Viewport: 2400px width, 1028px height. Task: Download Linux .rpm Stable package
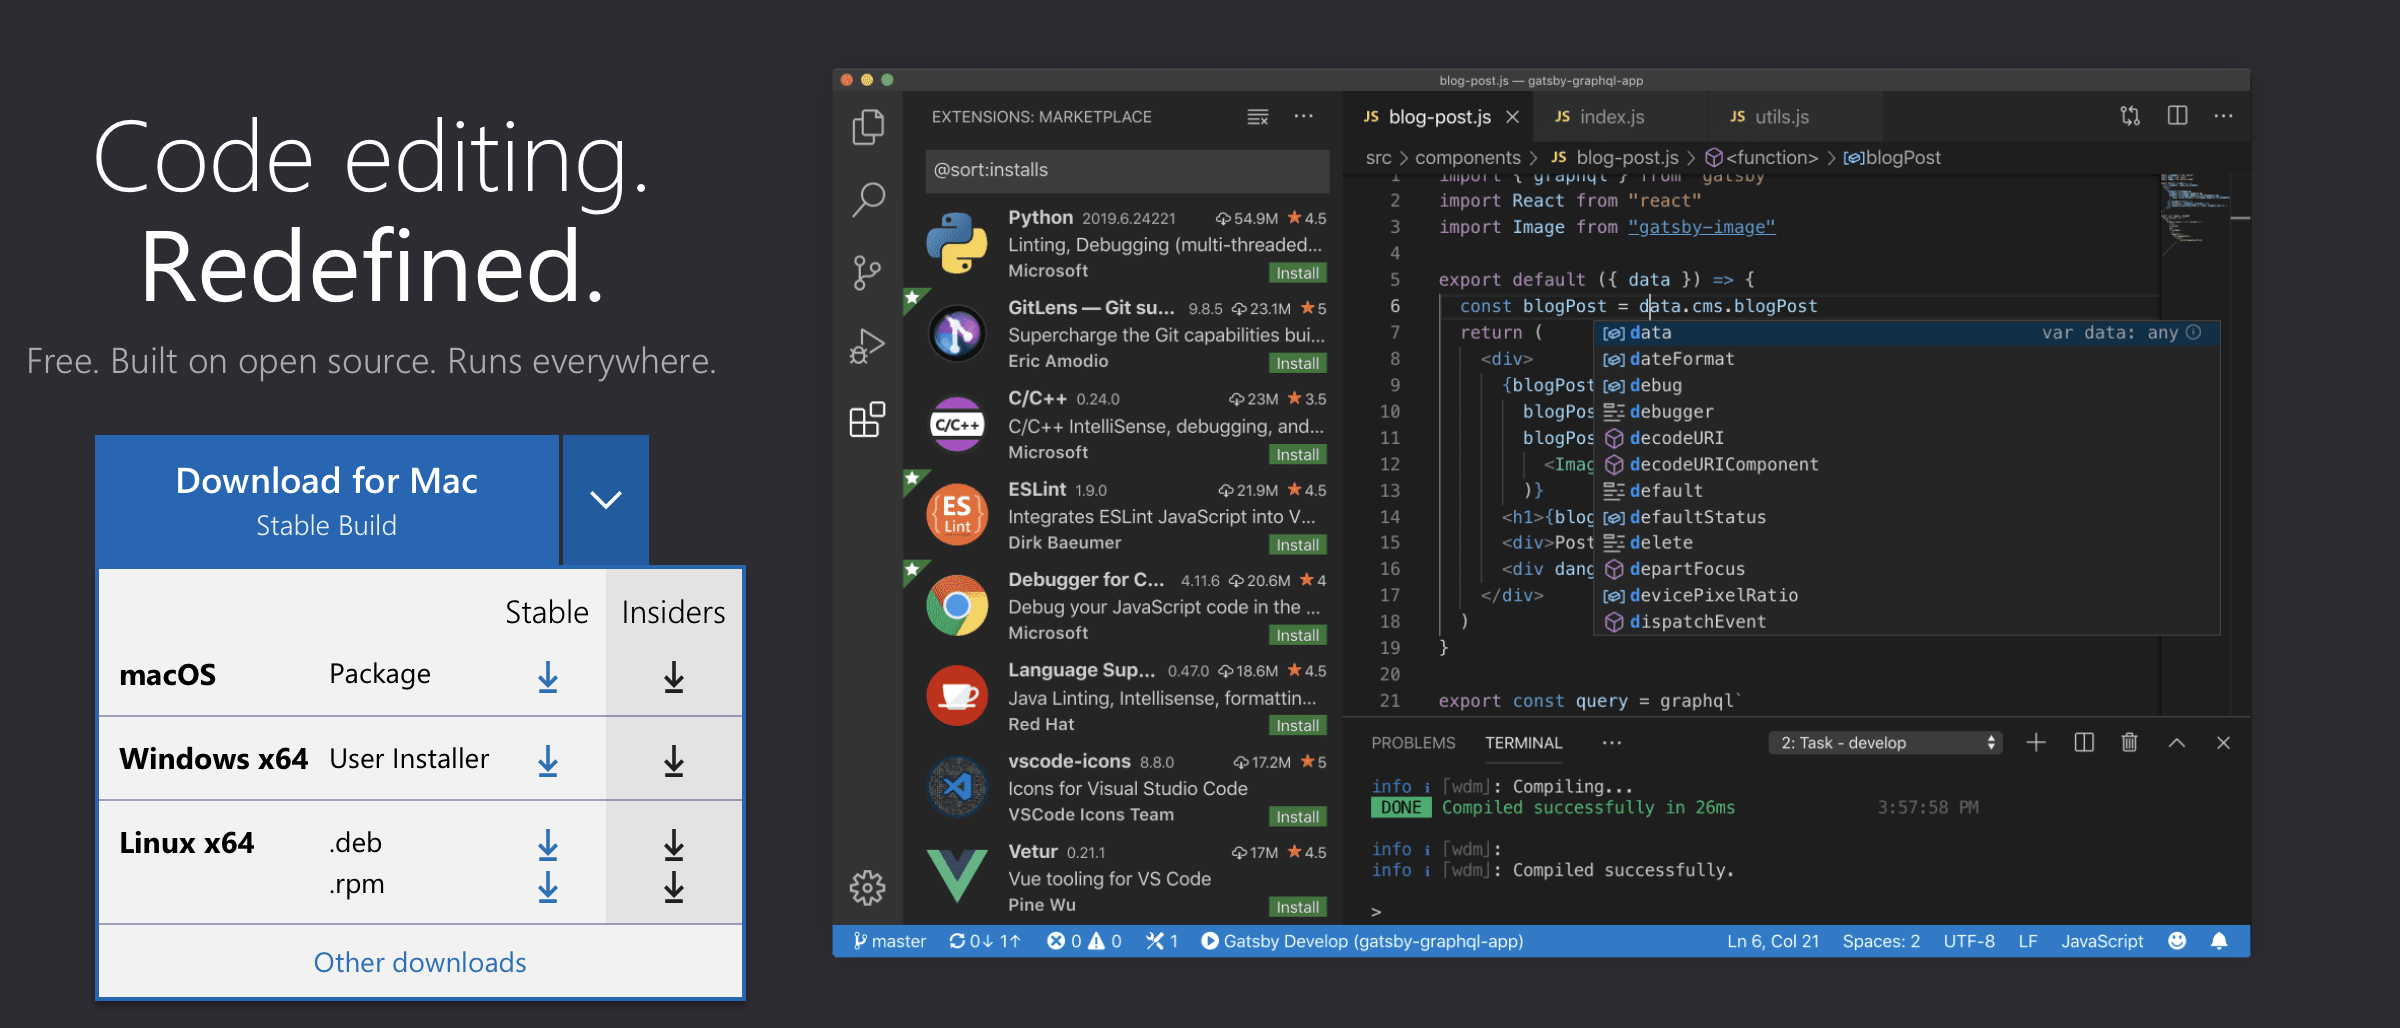tap(548, 887)
